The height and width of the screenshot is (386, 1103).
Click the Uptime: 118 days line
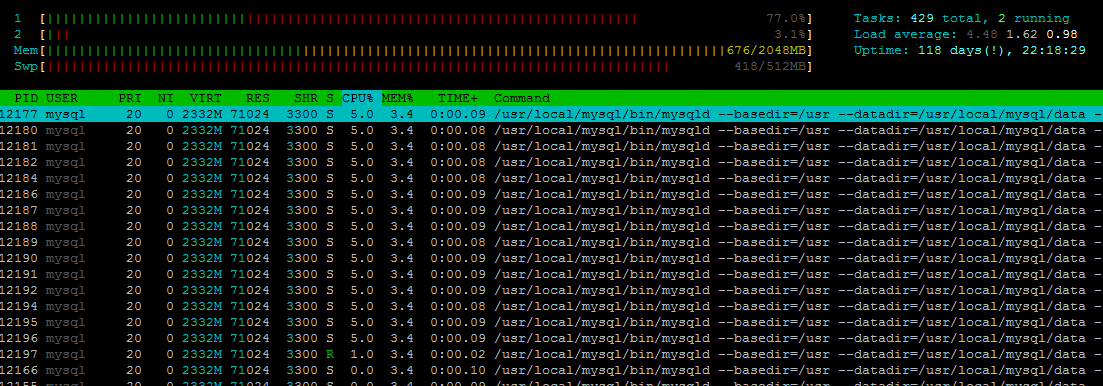[x=970, y=51]
